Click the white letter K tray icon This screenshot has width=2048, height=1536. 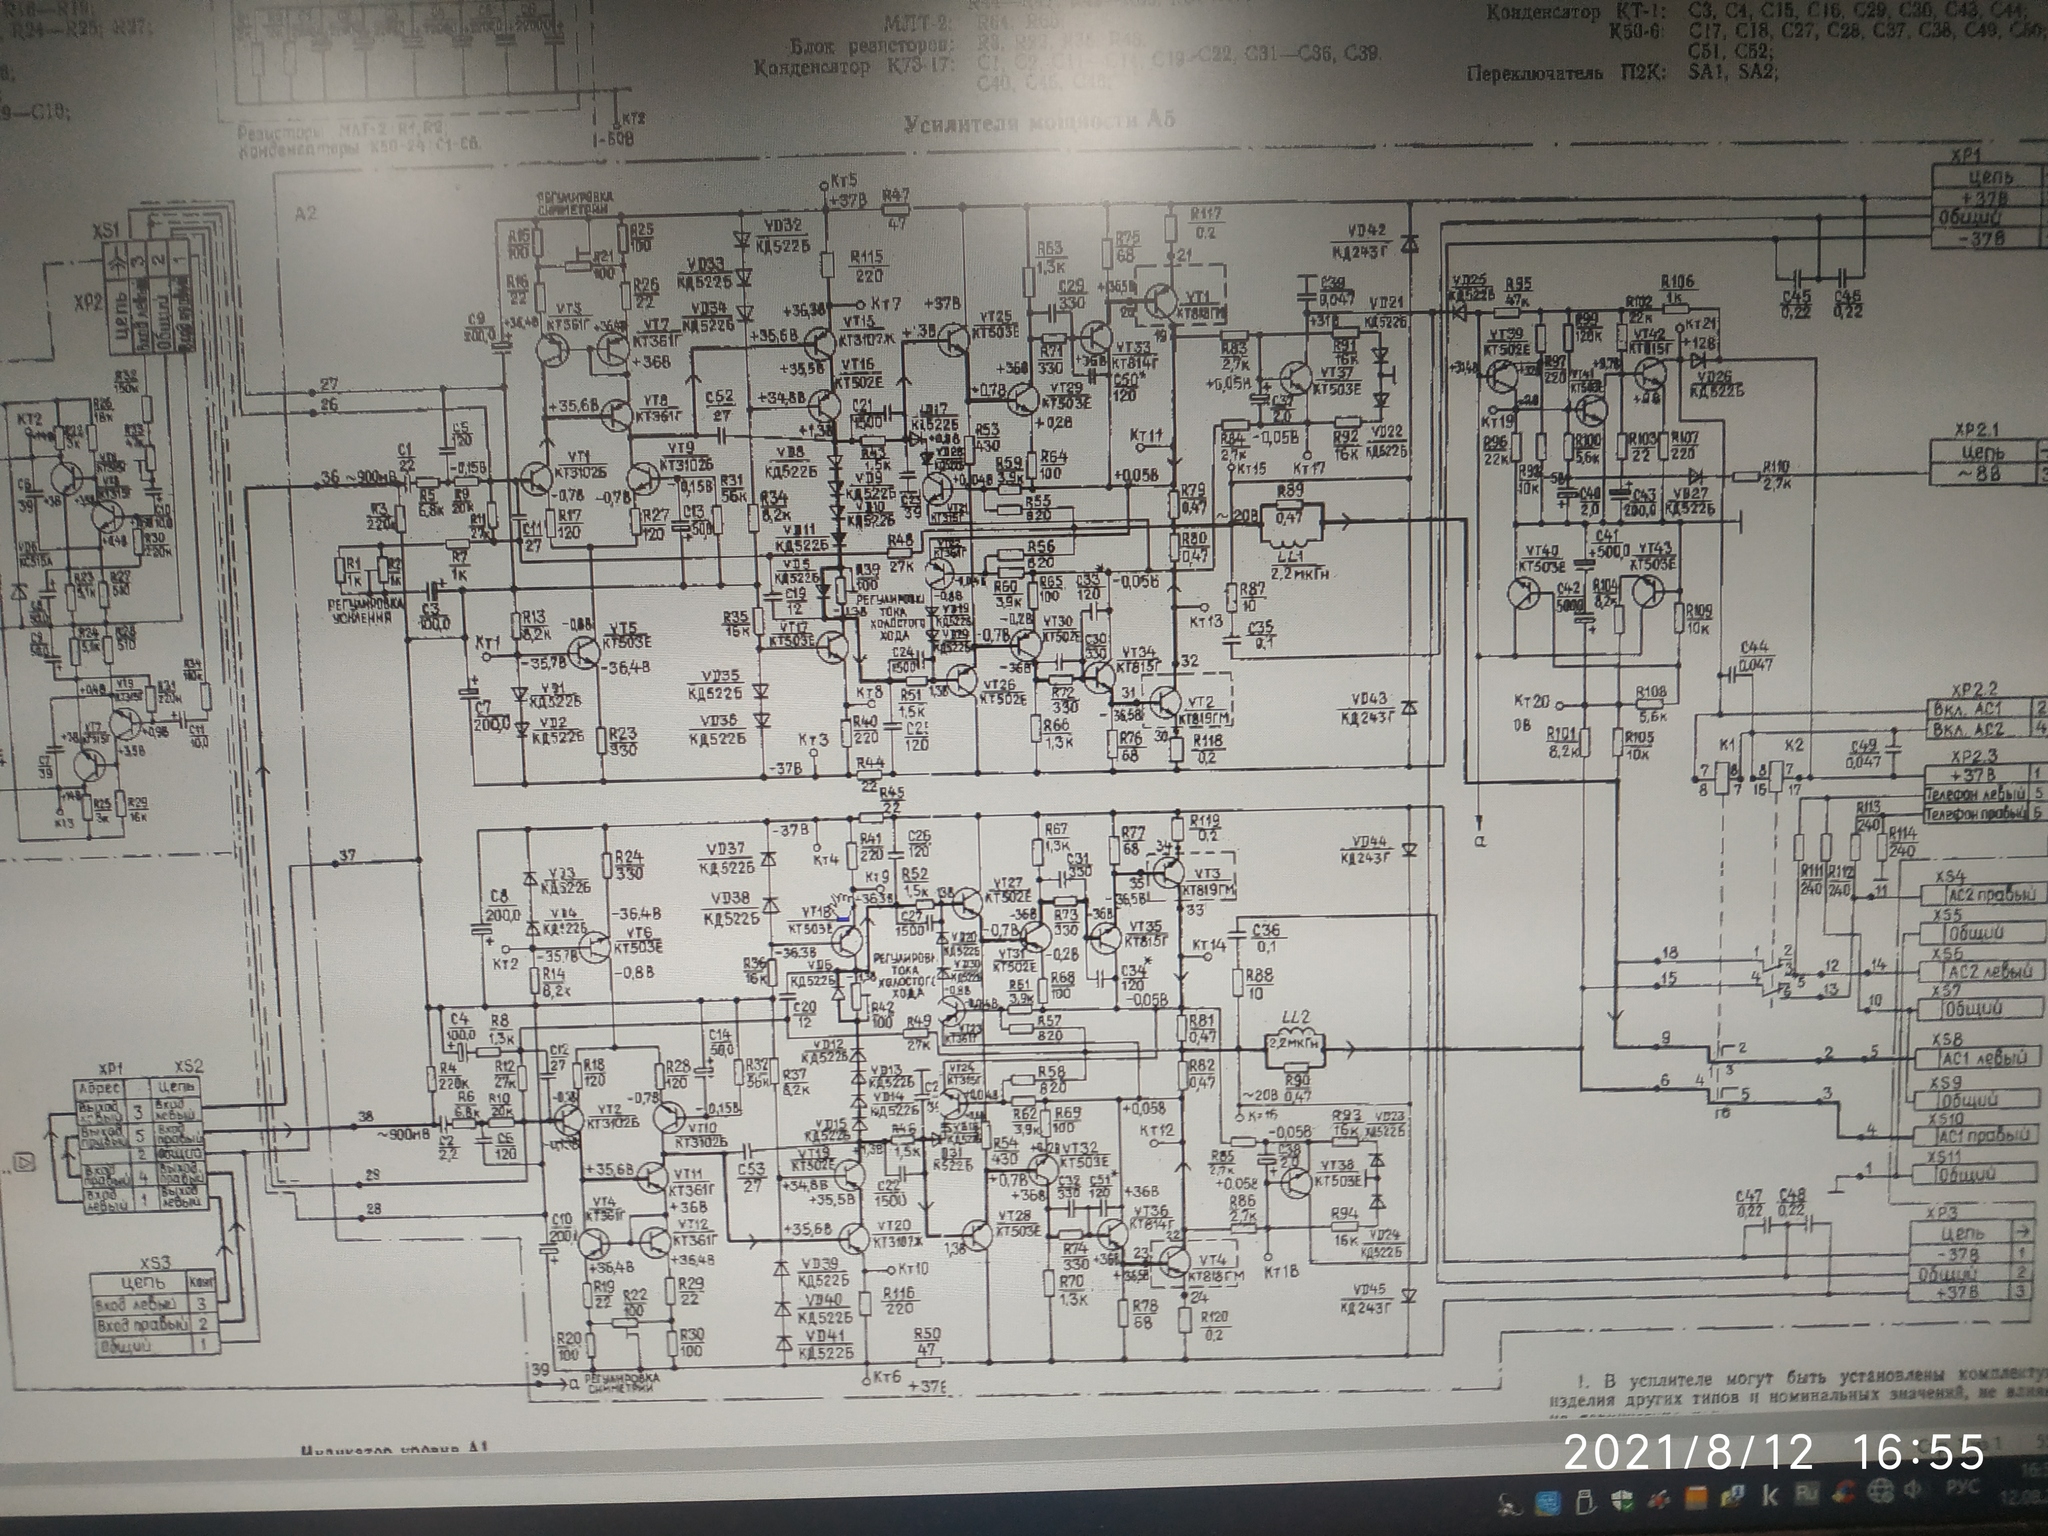click(x=1769, y=1495)
